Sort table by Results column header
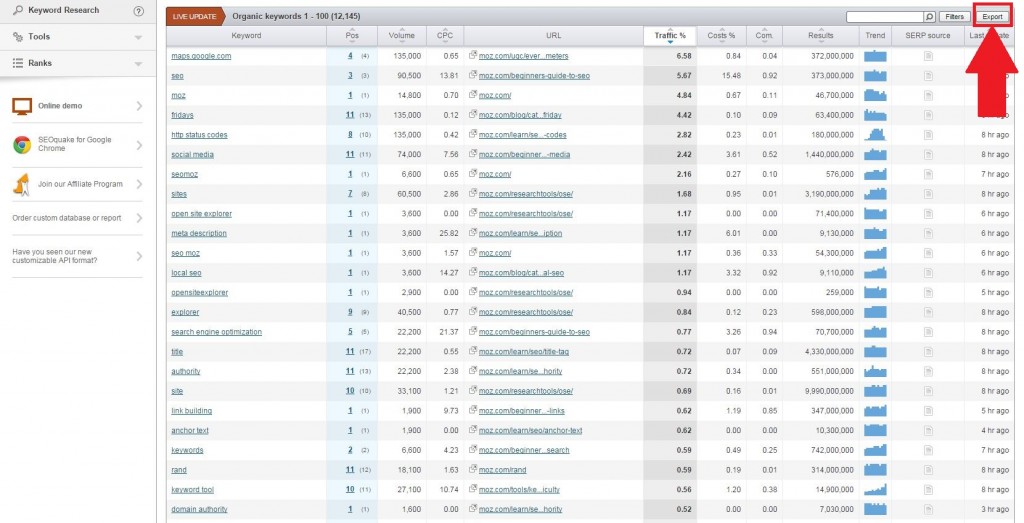Screen dimensions: 1024x523 (820, 35)
